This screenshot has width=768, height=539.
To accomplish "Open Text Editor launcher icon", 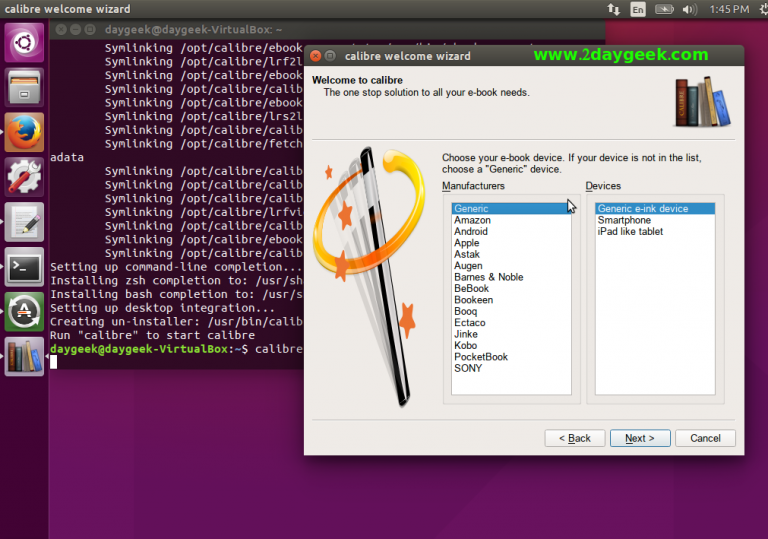I will point(24,222).
